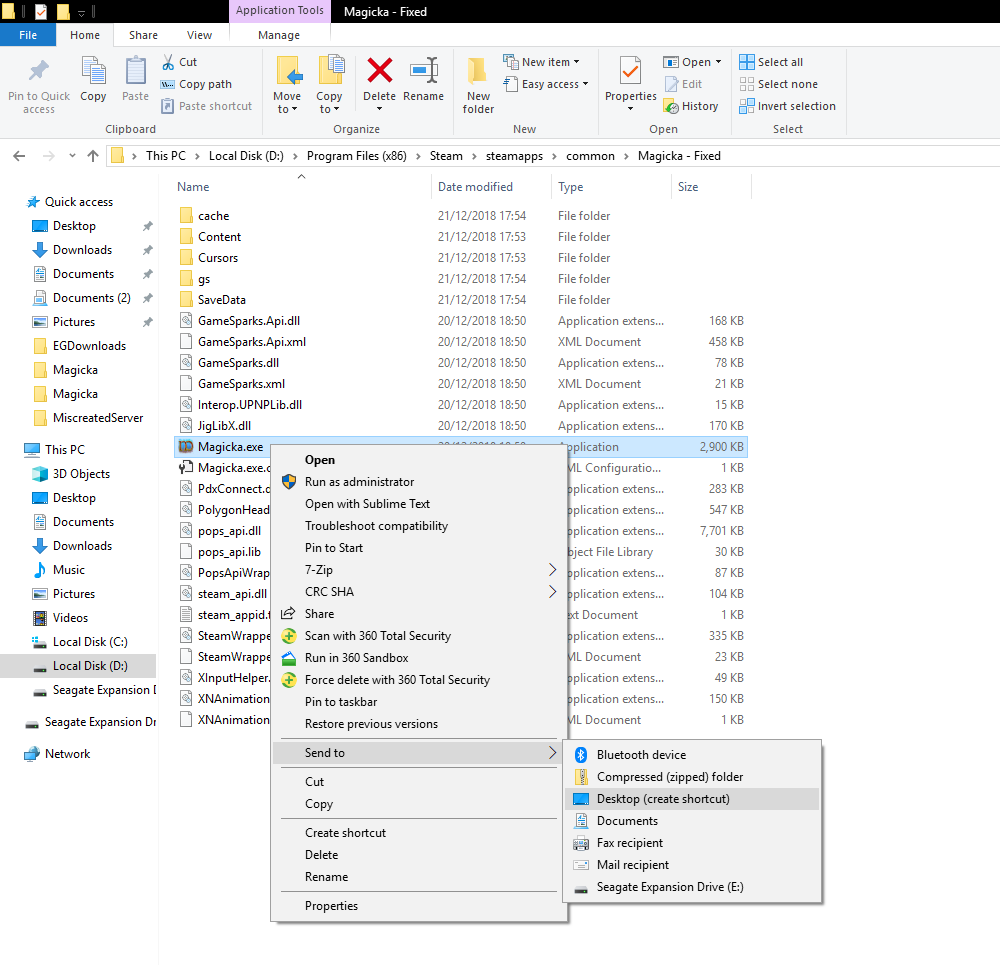
Task: Click Select all in ribbon
Action: (771, 62)
